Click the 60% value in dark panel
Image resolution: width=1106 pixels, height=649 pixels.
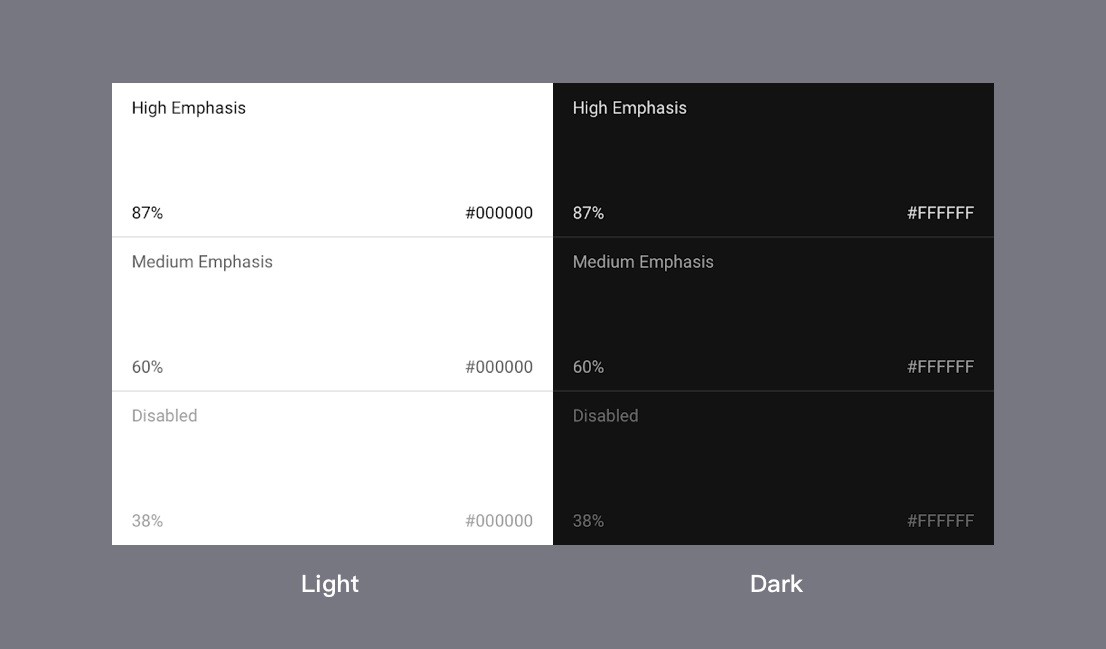[588, 367]
